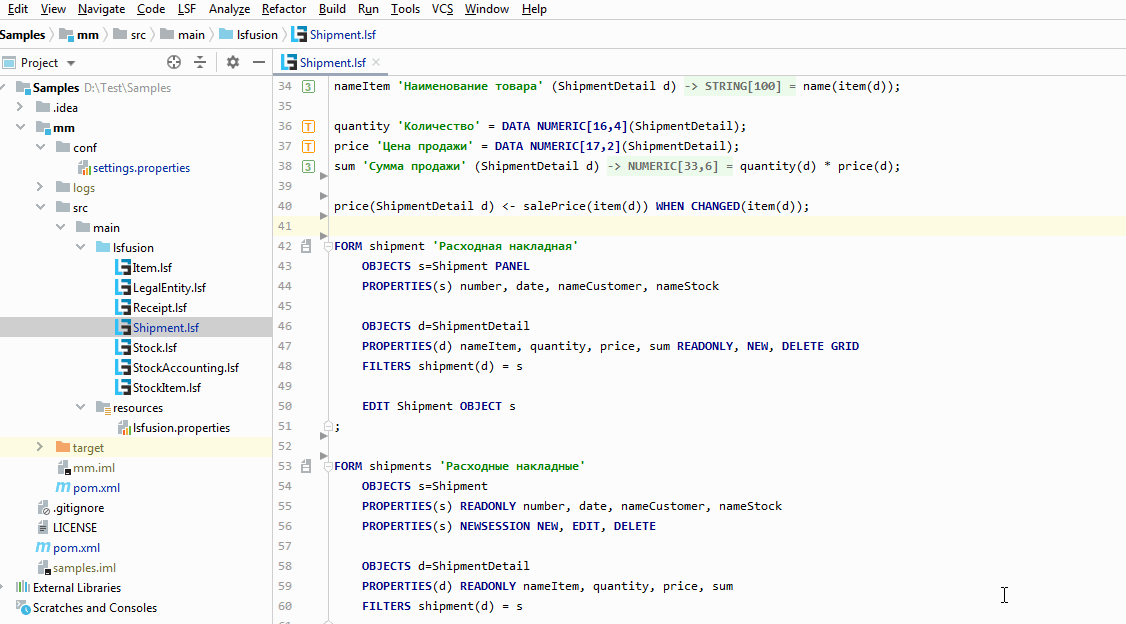Click the form gutter icon on line 42
This screenshot has width=1126, height=624.
306,246
